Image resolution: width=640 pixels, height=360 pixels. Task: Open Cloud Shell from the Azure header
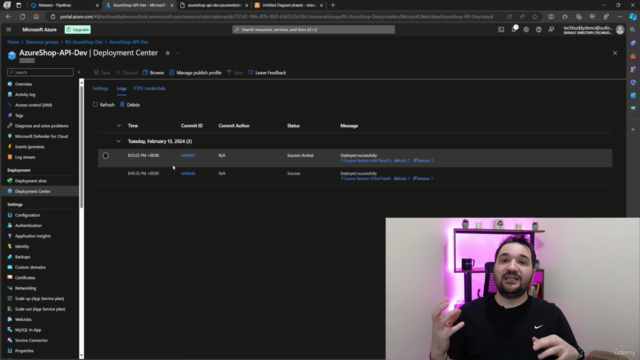501,30
